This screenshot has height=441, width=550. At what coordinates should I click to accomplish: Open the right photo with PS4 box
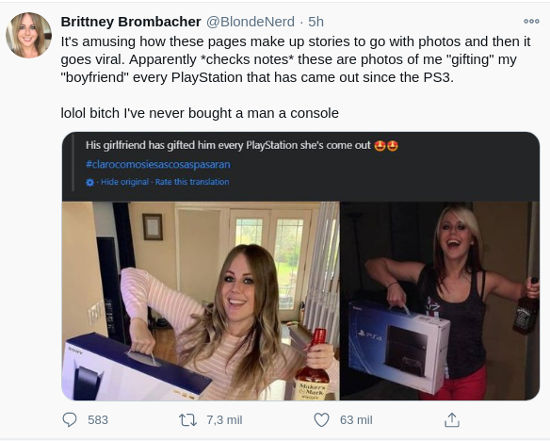click(x=440, y=301)
